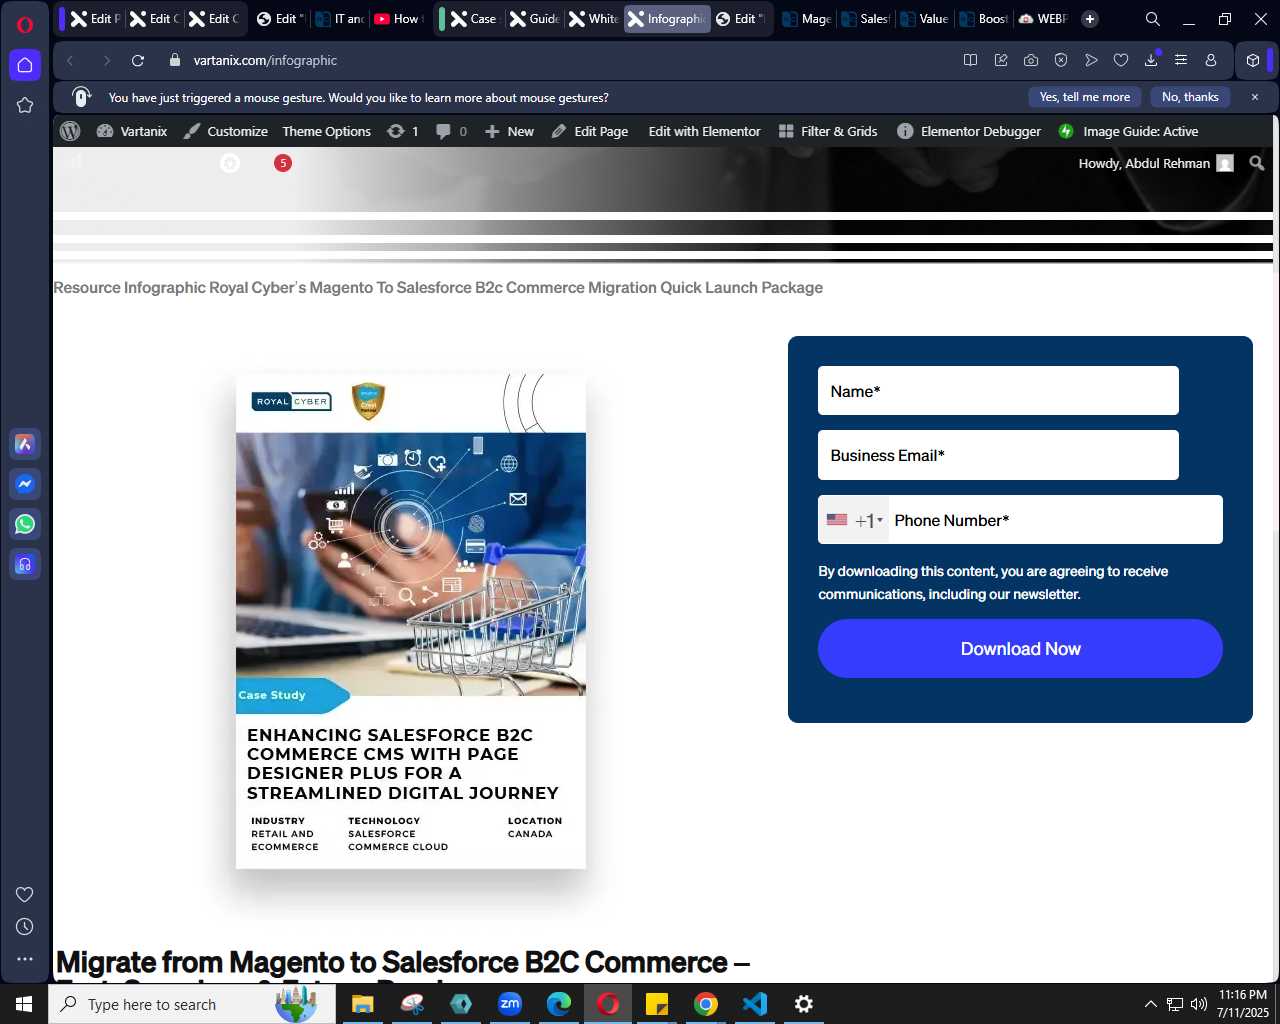Click the address bar URL
The height and width of the screenshot is (1024, 1280).
(x=265, y=60)
